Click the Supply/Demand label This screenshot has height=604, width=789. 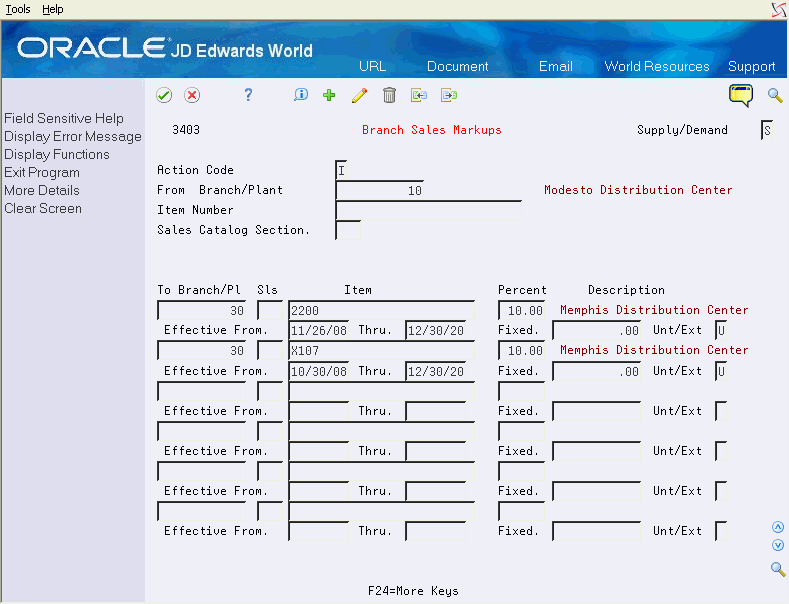(x=682, y=130)
